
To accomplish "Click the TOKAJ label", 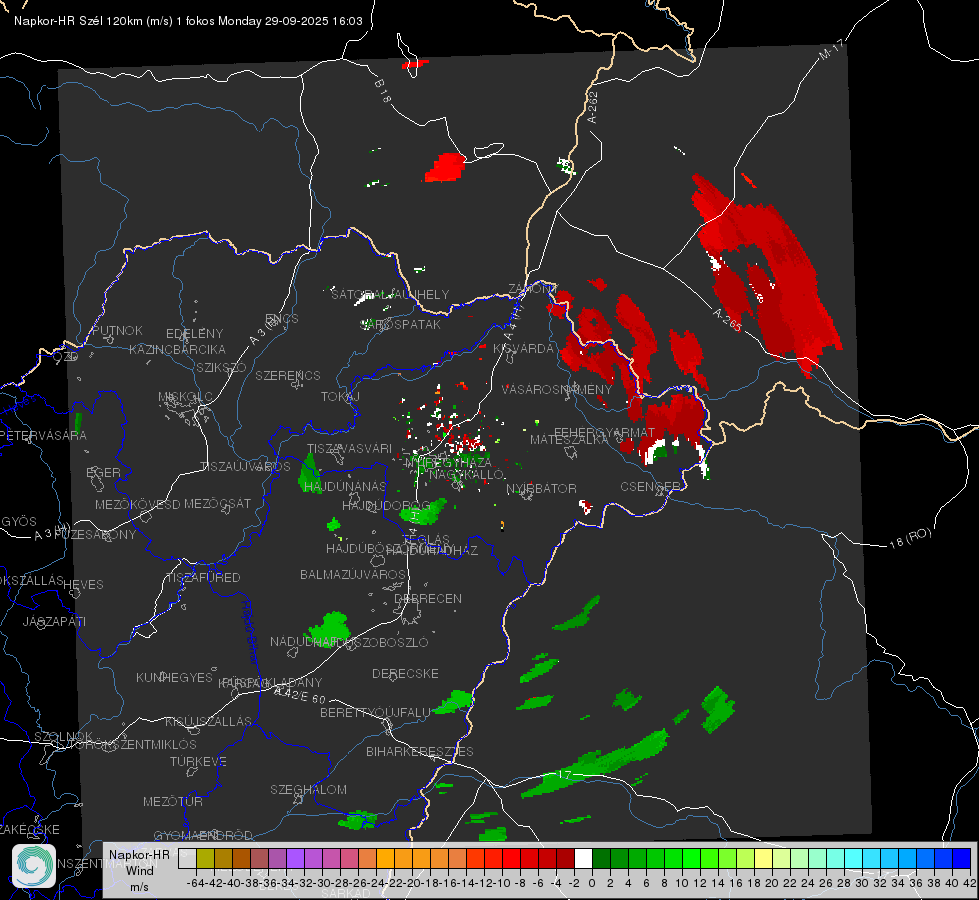I will tap(340, 397).
